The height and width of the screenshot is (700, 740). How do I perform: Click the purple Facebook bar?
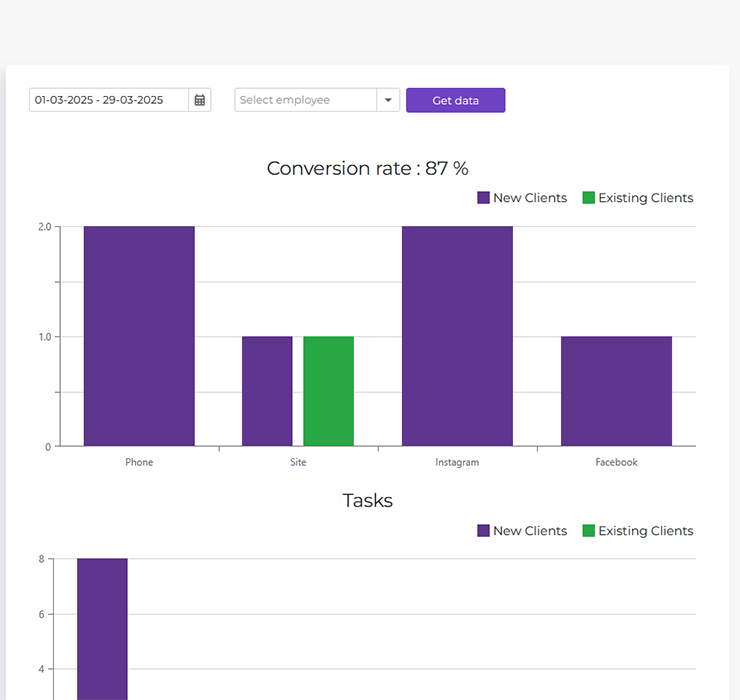tap(616, 391)
